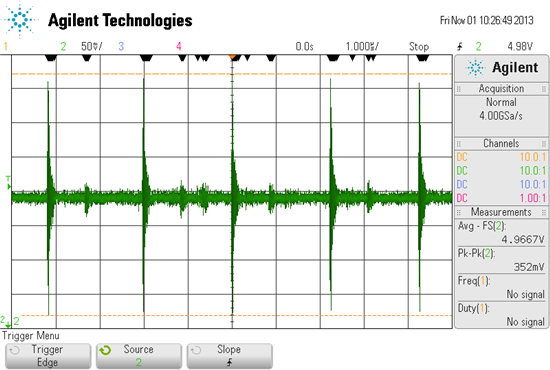The image size is (550, 370).
Task: Click the Slope rotary arrow icon
Action: 196,350
